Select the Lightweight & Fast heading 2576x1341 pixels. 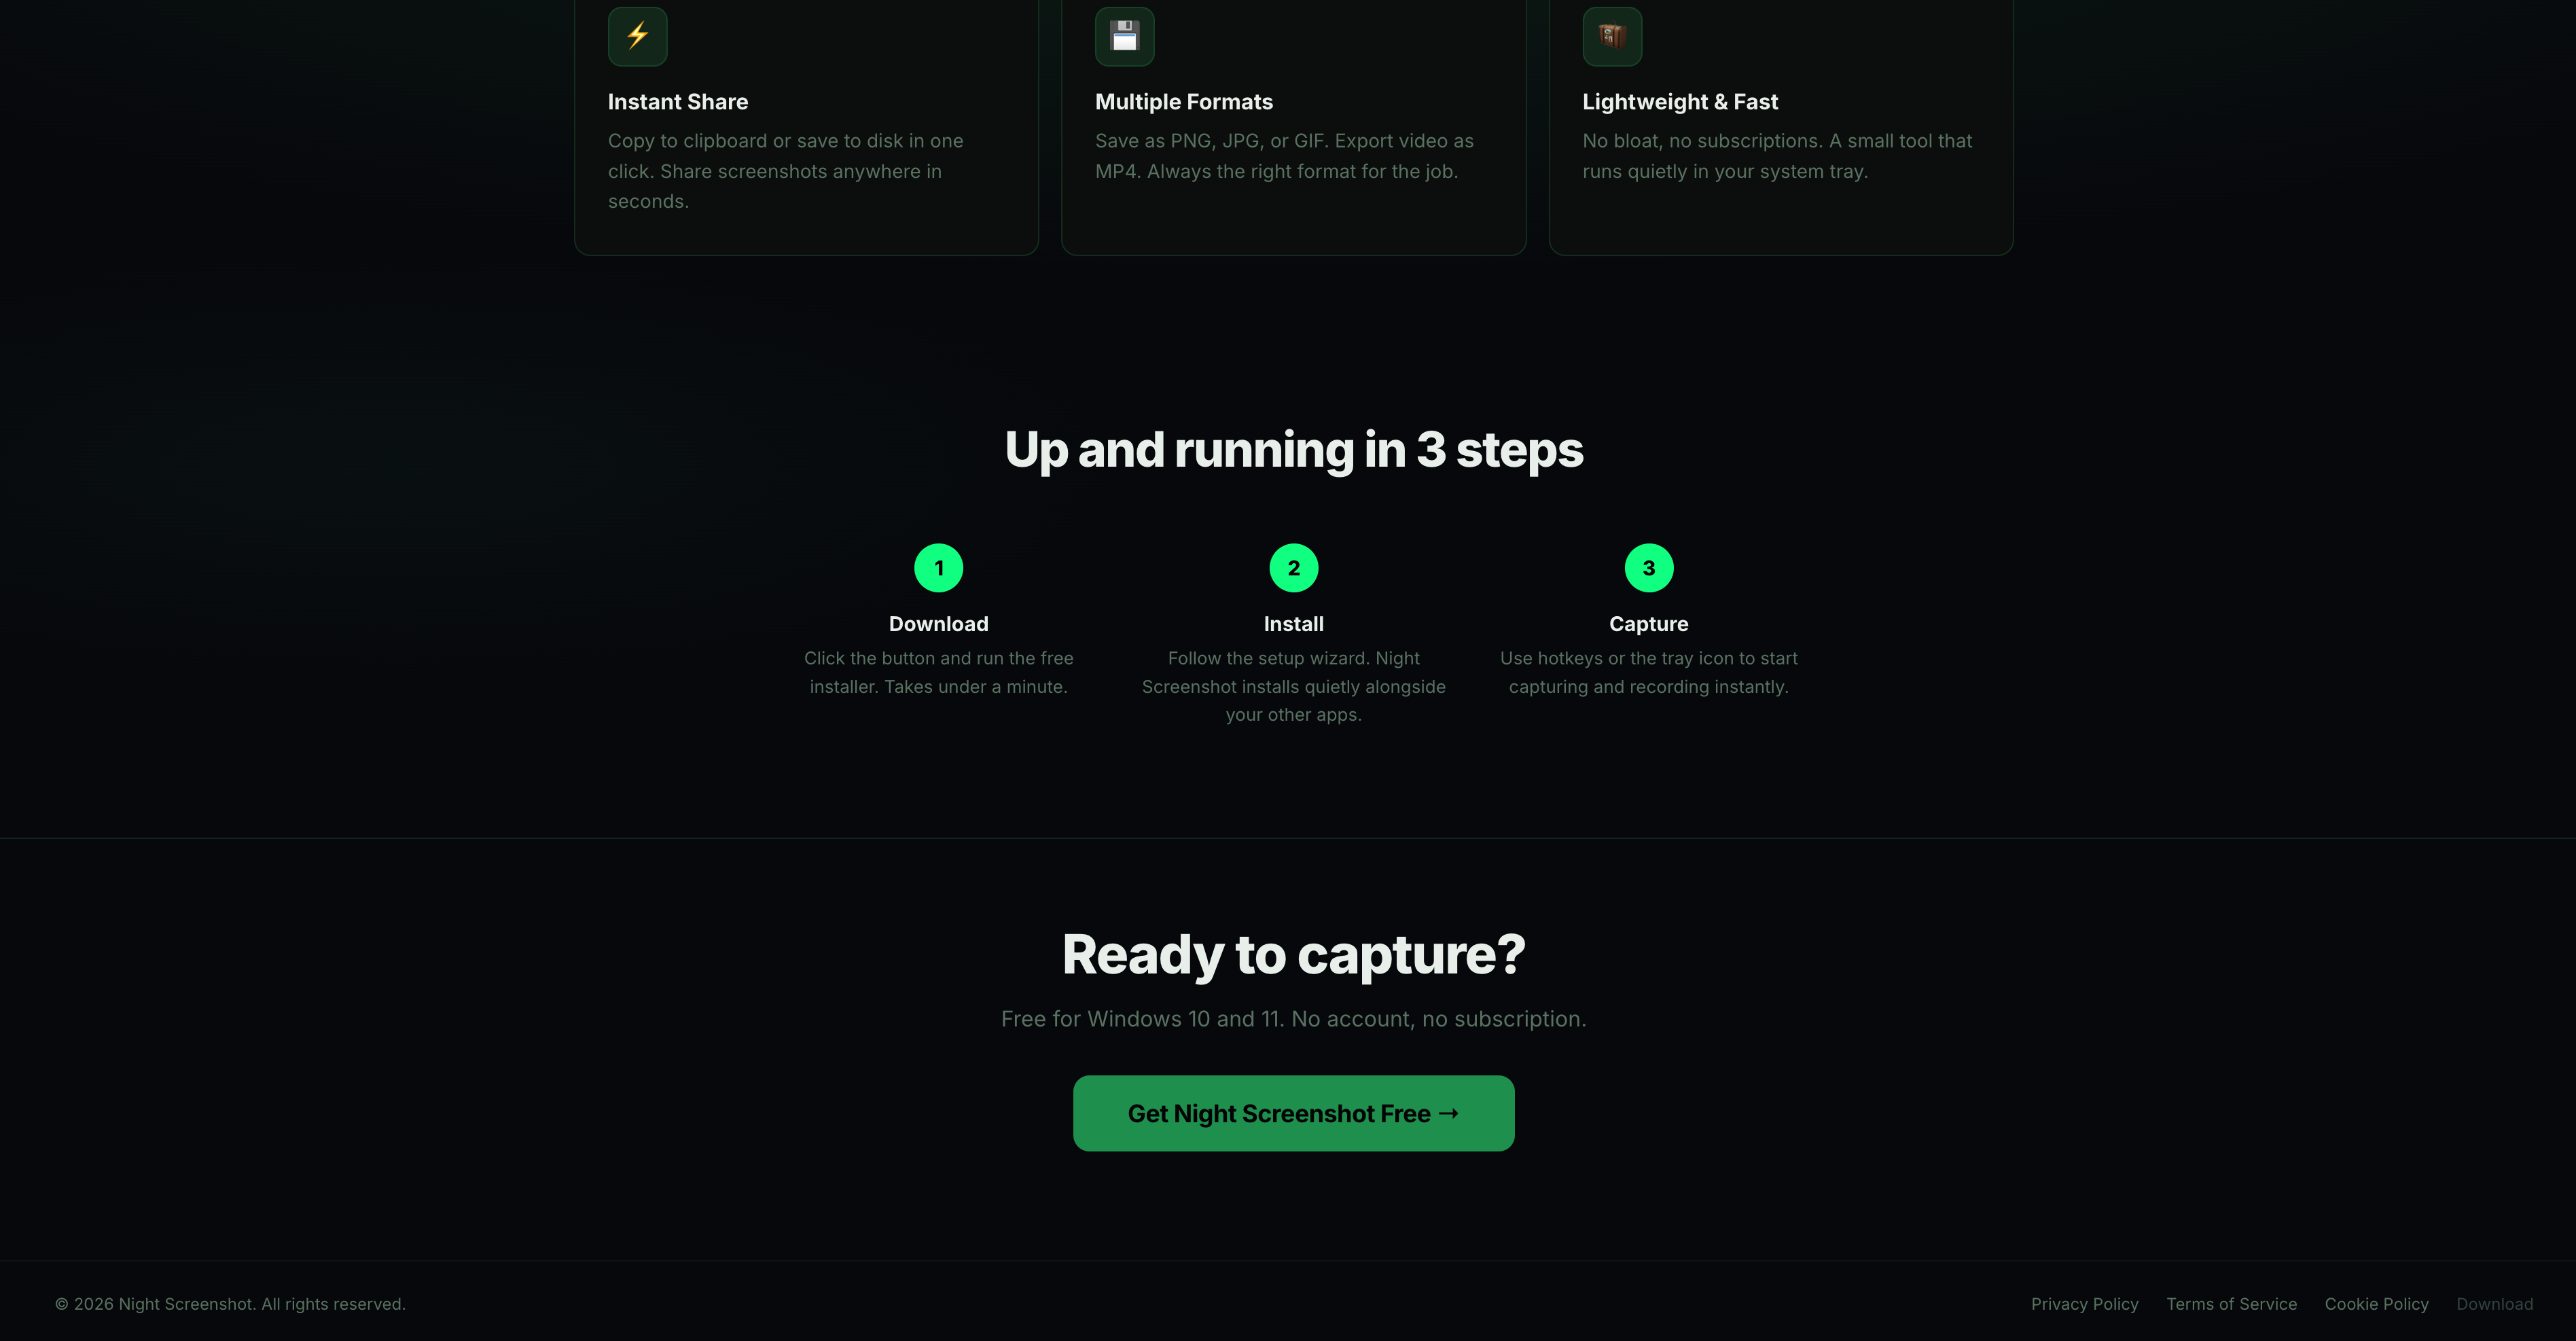tap(1680, 102)
